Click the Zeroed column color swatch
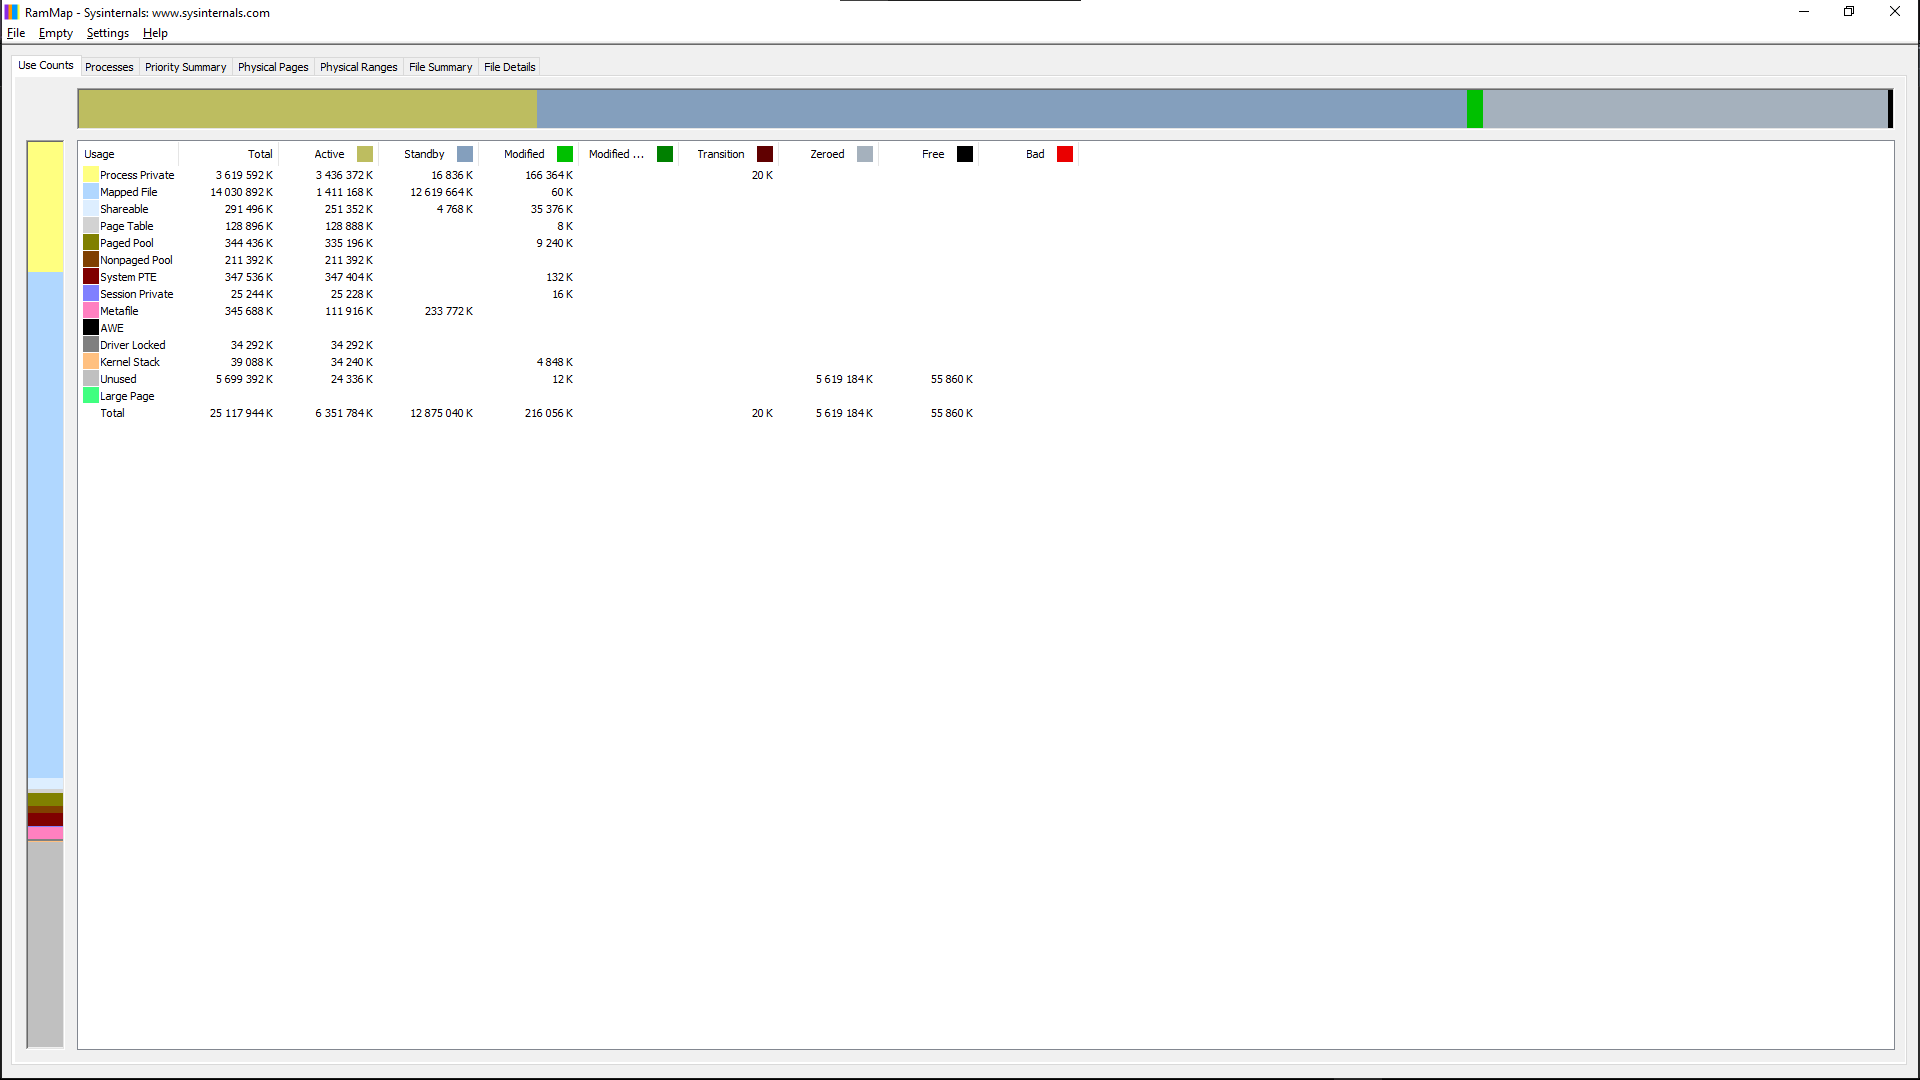 (x=865, y=154)
